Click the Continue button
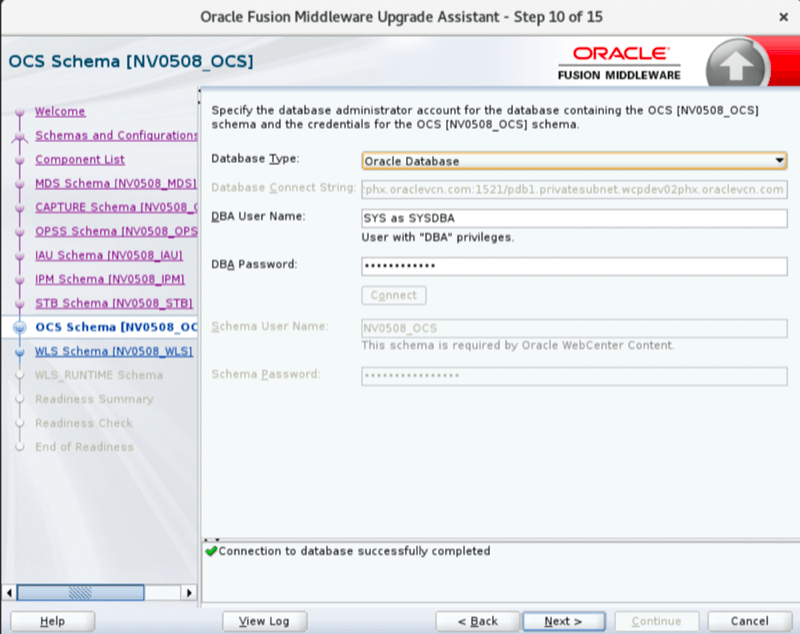The height and width of the screenshot is (634, 800). [x=657, y=621]
